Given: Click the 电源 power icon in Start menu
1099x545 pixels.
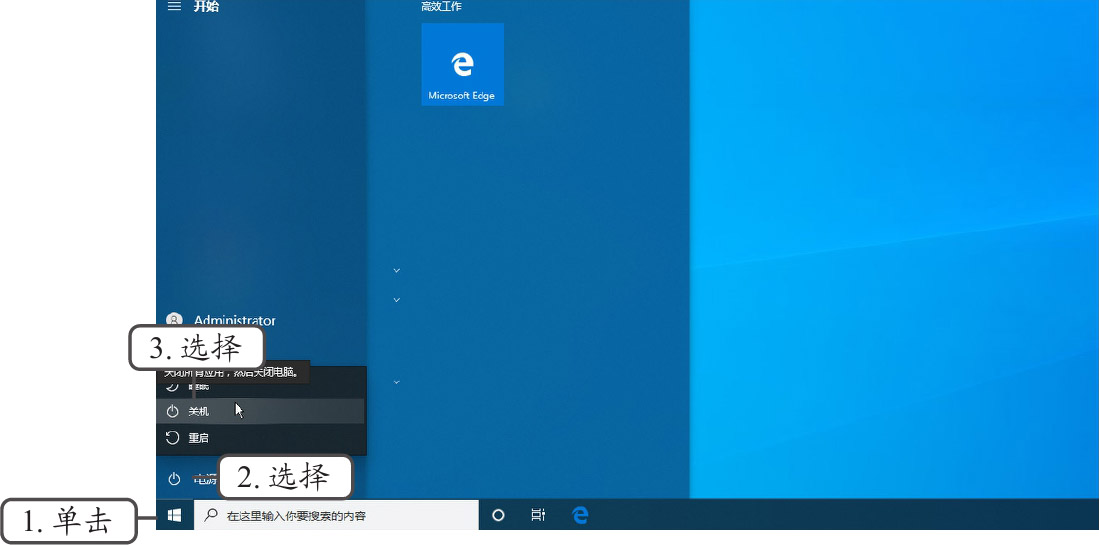Looking at the screenshot, I should click(174, 479).
